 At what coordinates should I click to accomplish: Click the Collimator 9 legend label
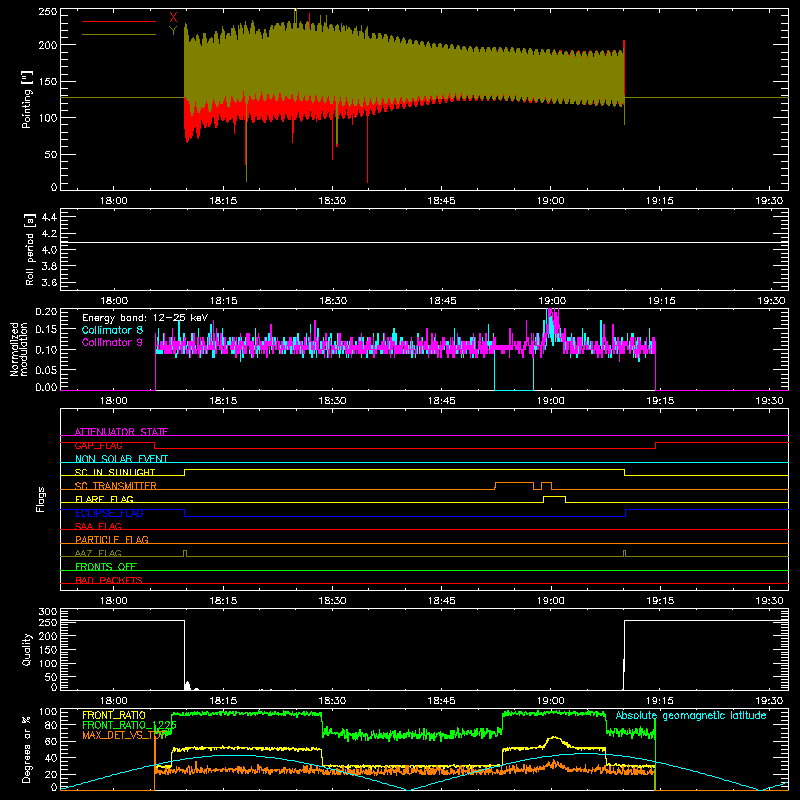(x=112, y=342)
